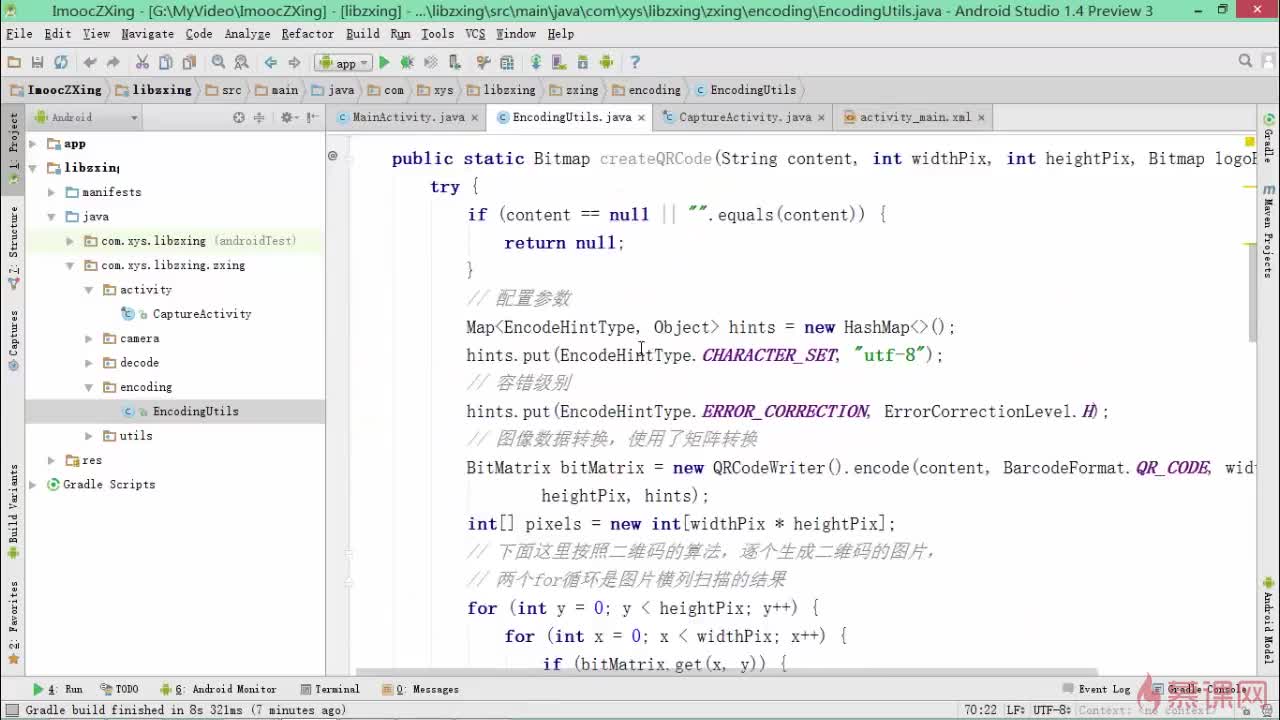Select EncodingUtils in project tree

coord(196,411)
